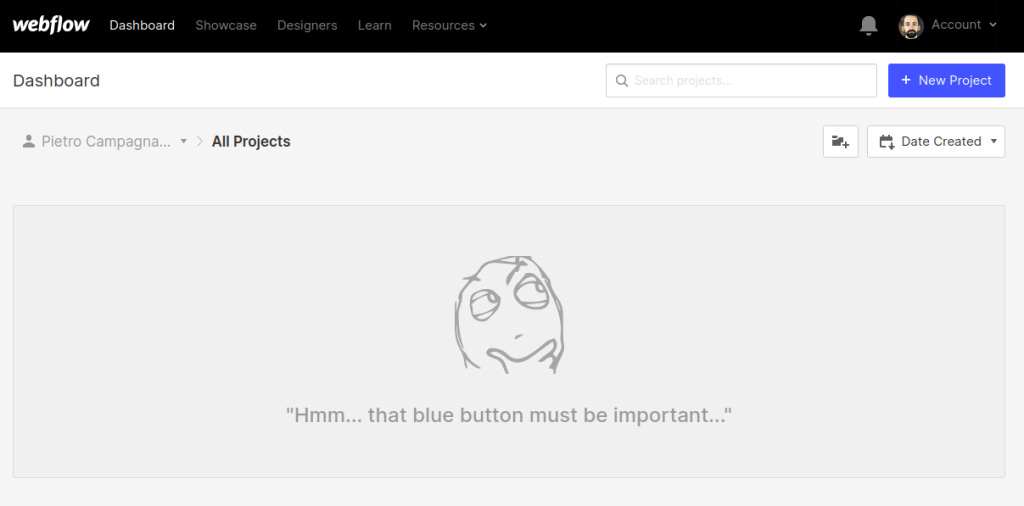Click the New Project button
1024x506 pixels.
point(946,80)
